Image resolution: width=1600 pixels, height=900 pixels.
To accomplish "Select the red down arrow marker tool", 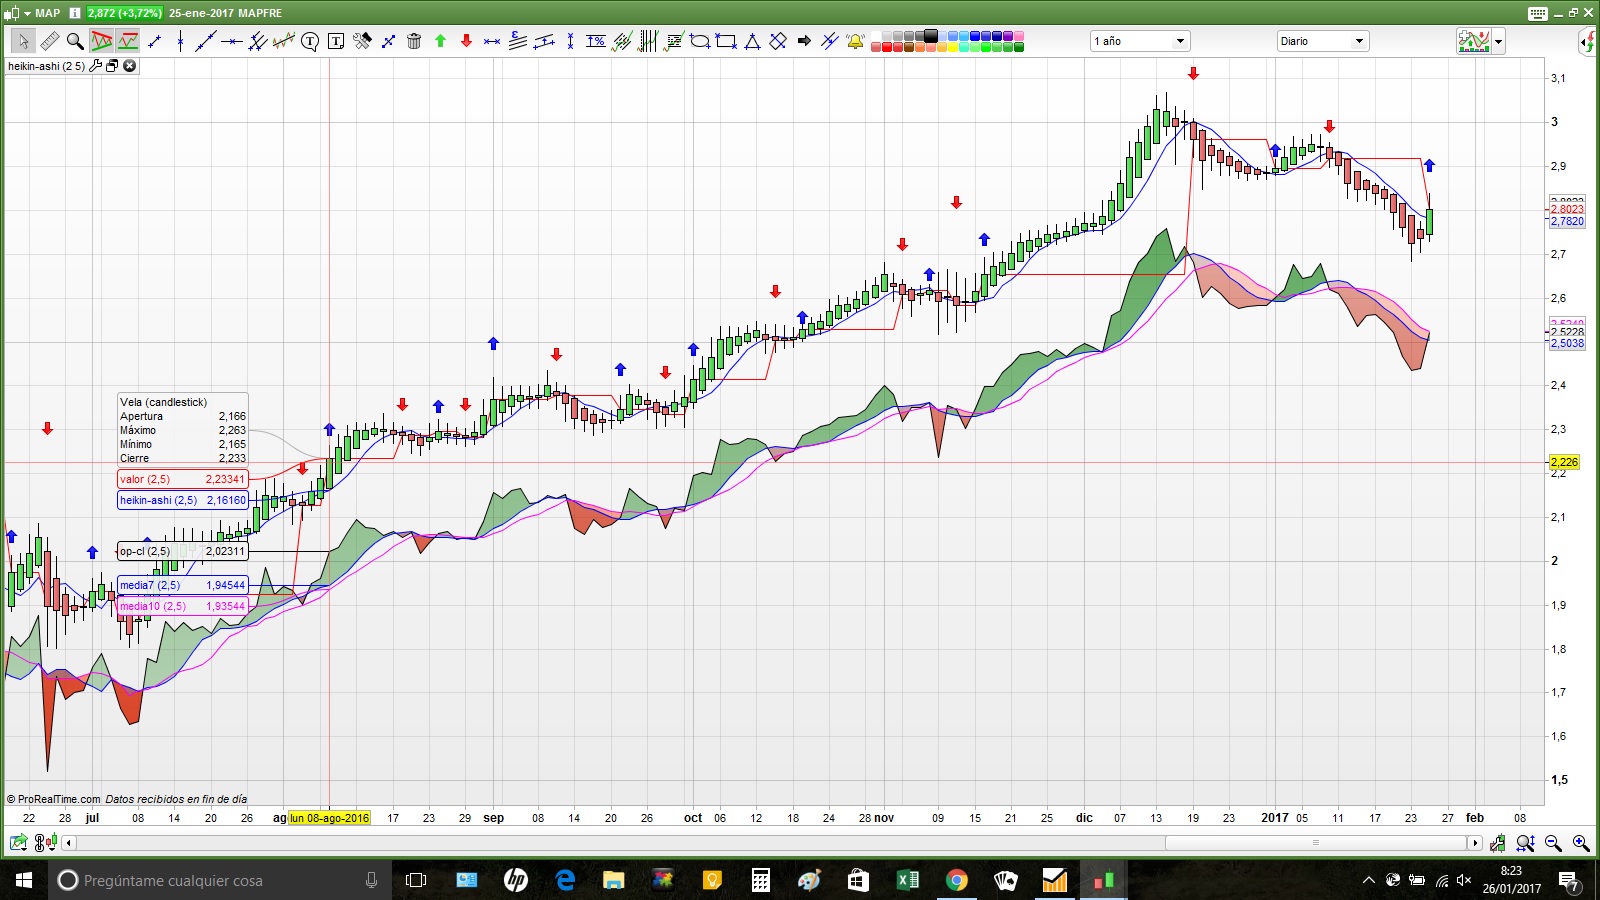I will pyautogui.click(x=466, y=41).
